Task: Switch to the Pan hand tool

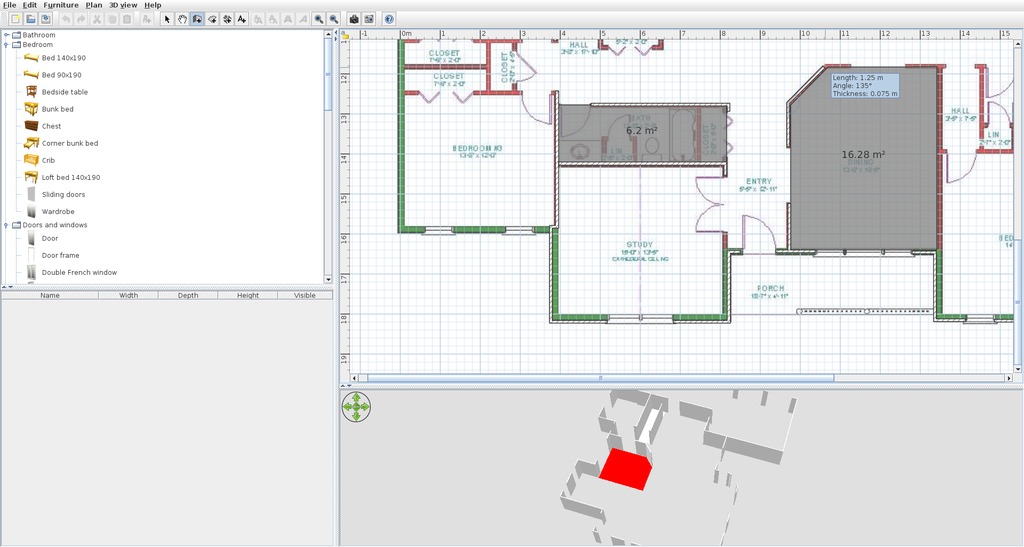Action: 182,19
